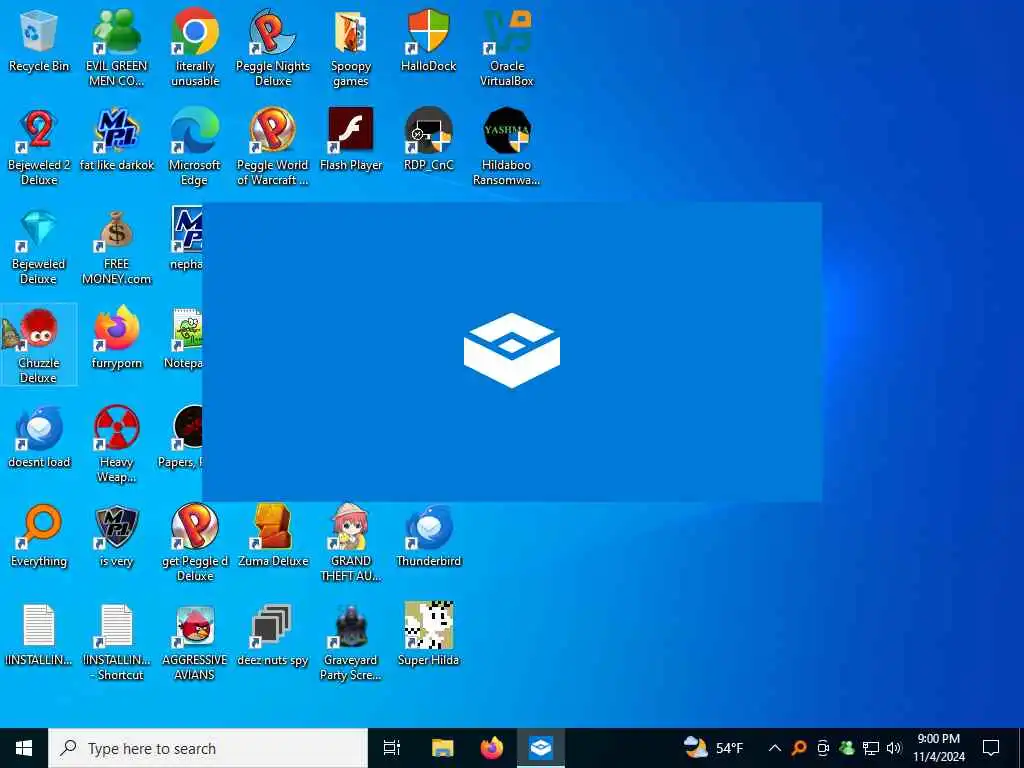This screenshot has width=1024, height=768.
Task: Select the EVIL GREEN MEN CO... shortcut
Action: (116, 47)
